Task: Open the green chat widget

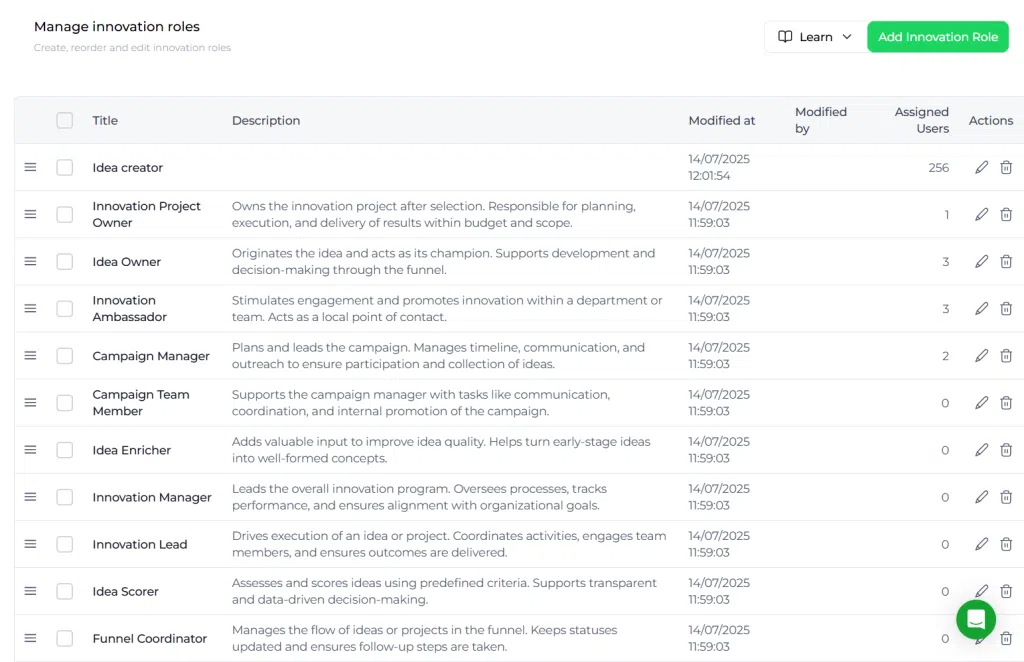Action: (976, 619)
